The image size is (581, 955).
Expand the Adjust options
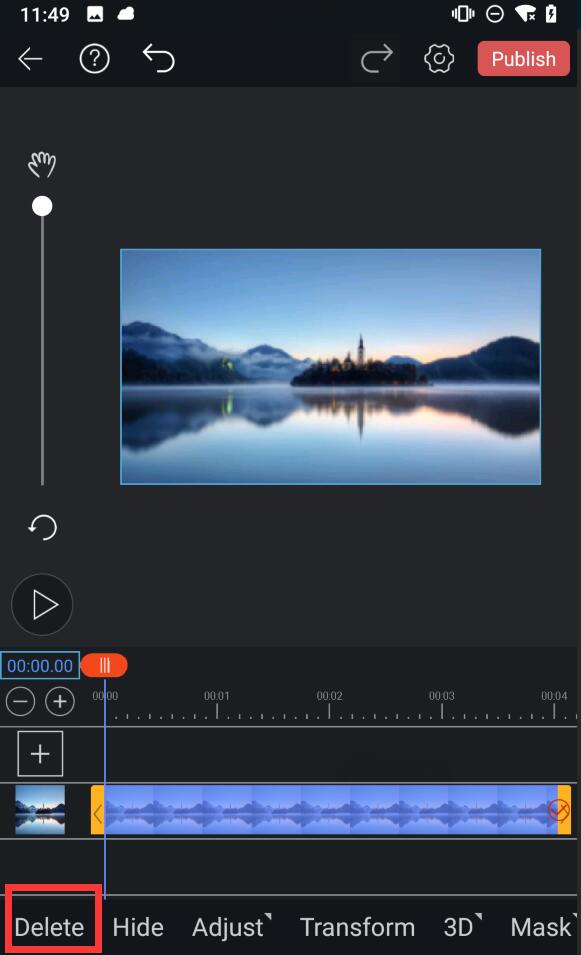[x=231, y=928]
